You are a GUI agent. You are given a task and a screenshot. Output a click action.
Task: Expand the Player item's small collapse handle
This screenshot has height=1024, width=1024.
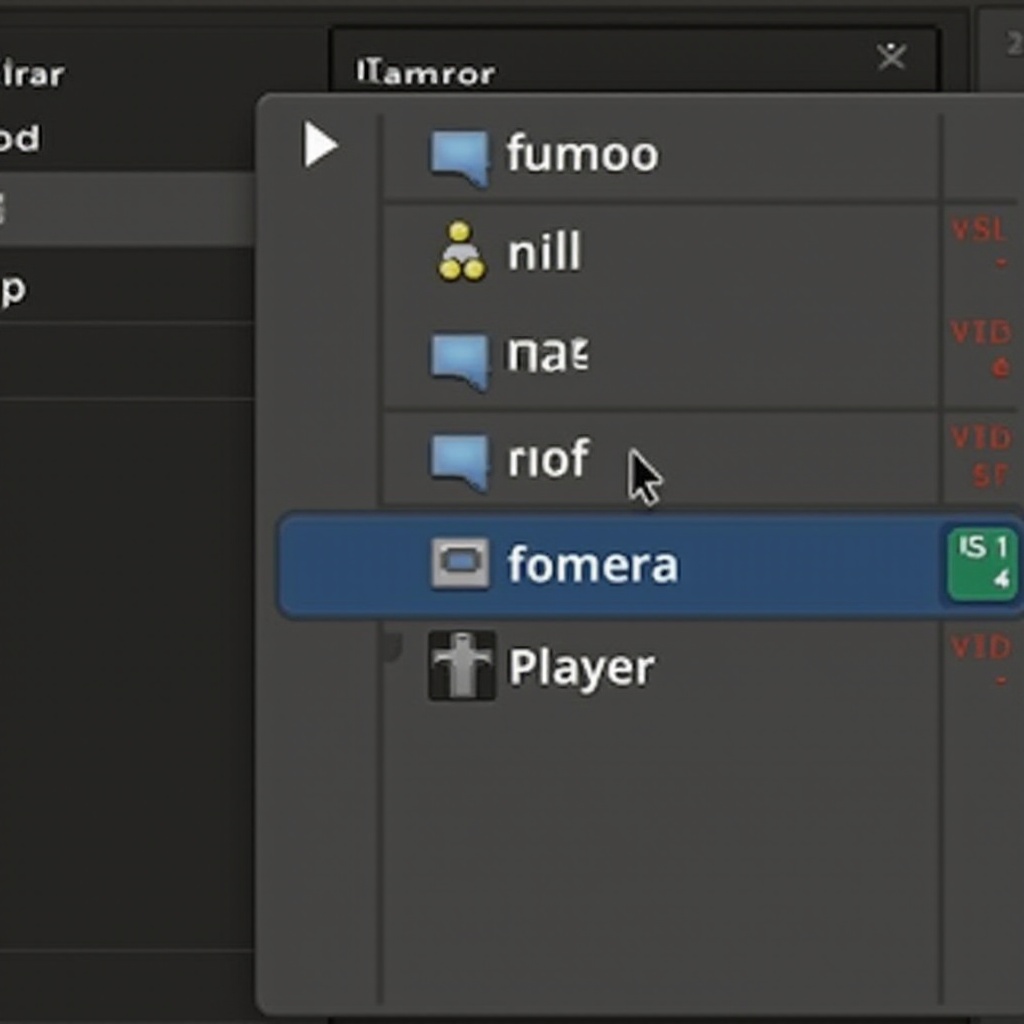coord(391,647)
